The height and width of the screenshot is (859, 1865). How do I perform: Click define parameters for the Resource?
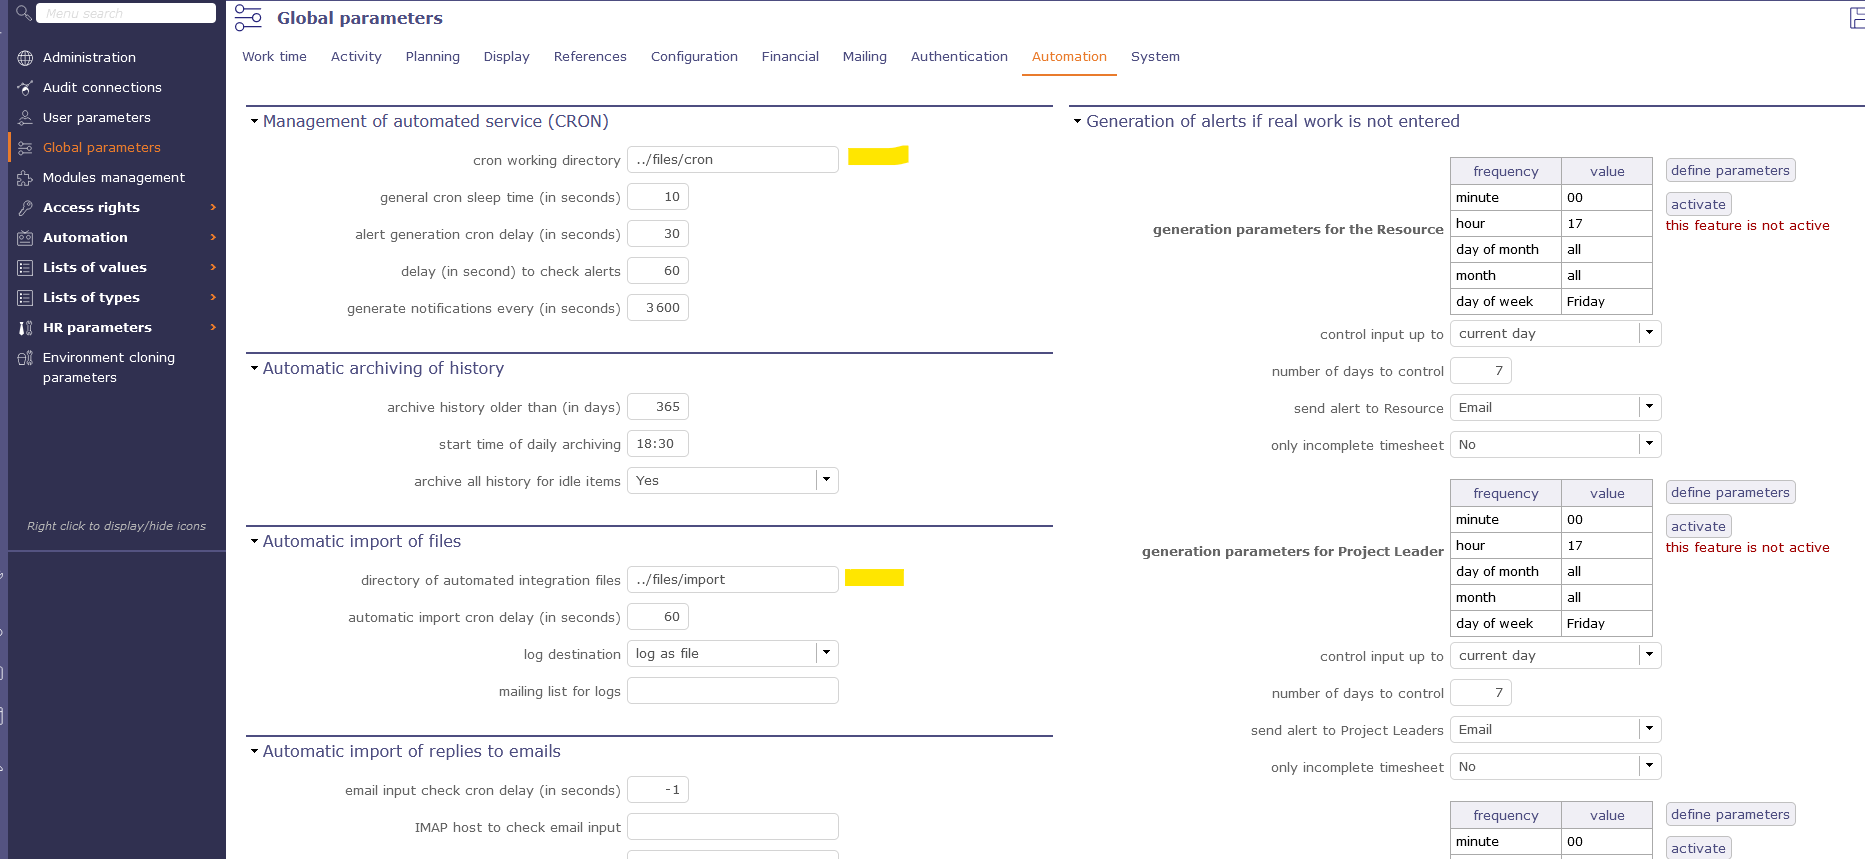tap(1729, 171)
